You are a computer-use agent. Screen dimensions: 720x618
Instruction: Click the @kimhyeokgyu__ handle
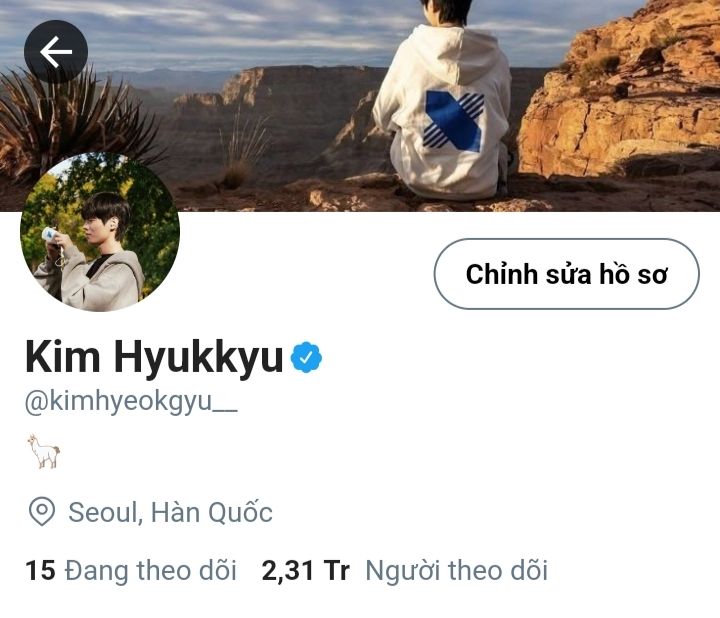[x=131, y=402]
